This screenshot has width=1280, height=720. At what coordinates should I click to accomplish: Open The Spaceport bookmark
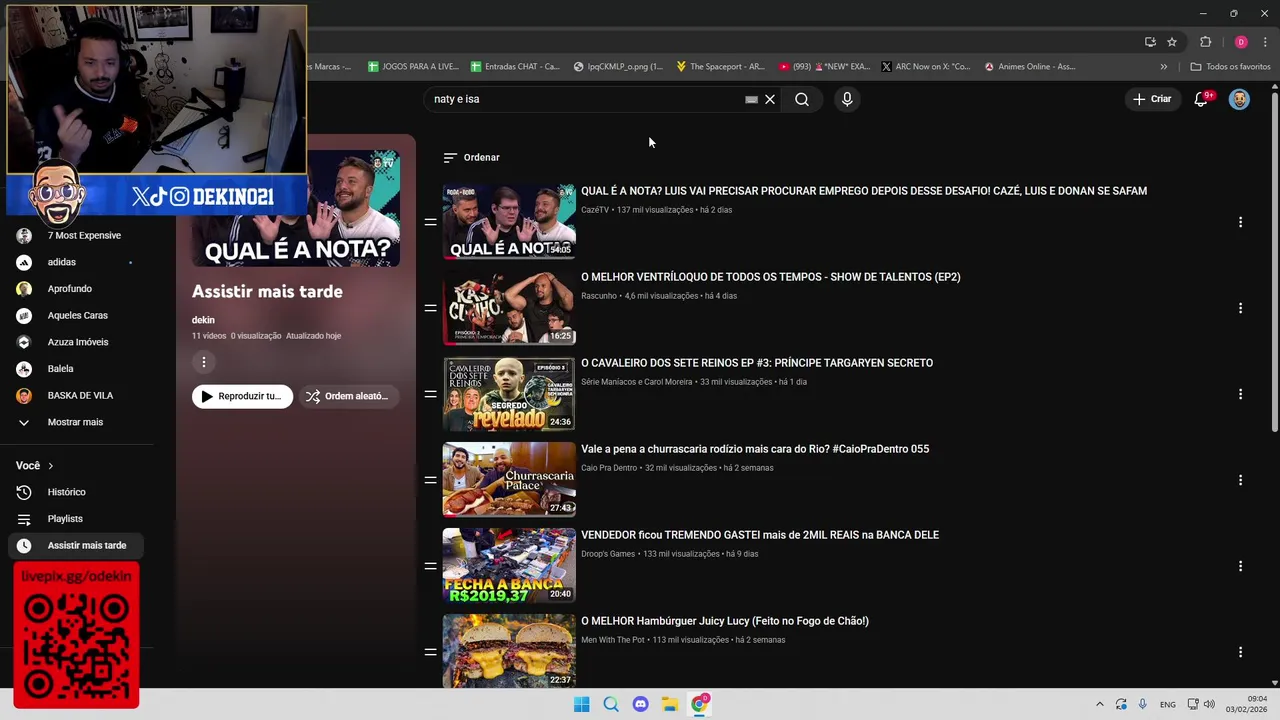[720, 67]
